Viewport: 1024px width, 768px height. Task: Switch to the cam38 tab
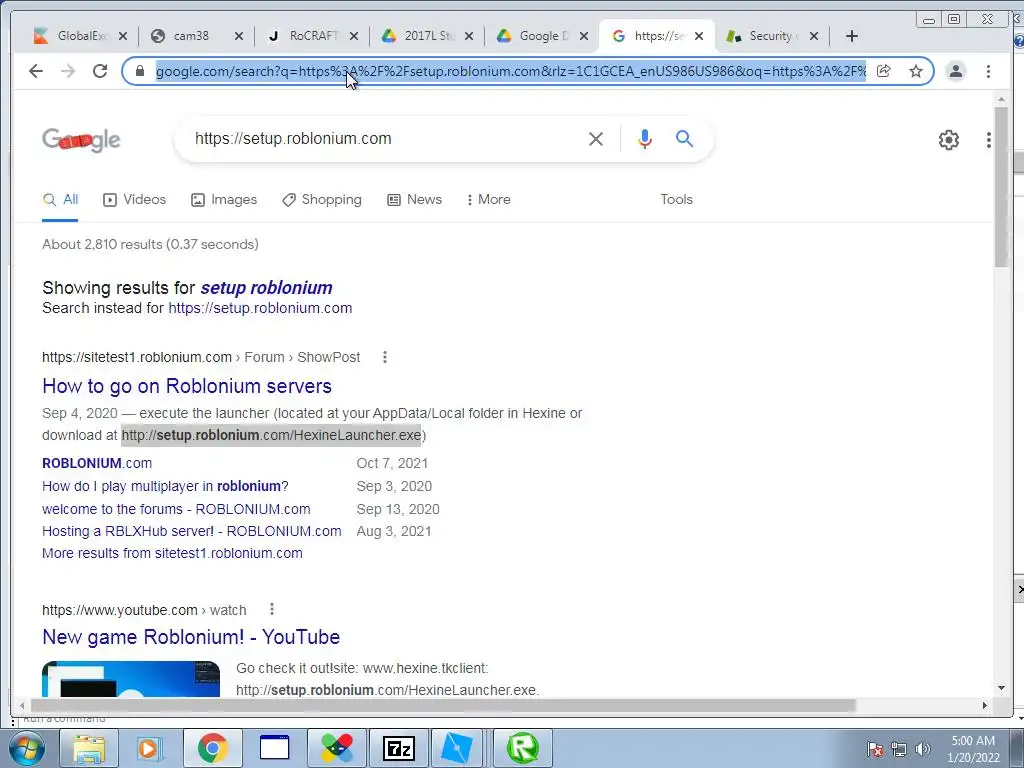click(x=189, y=36)
